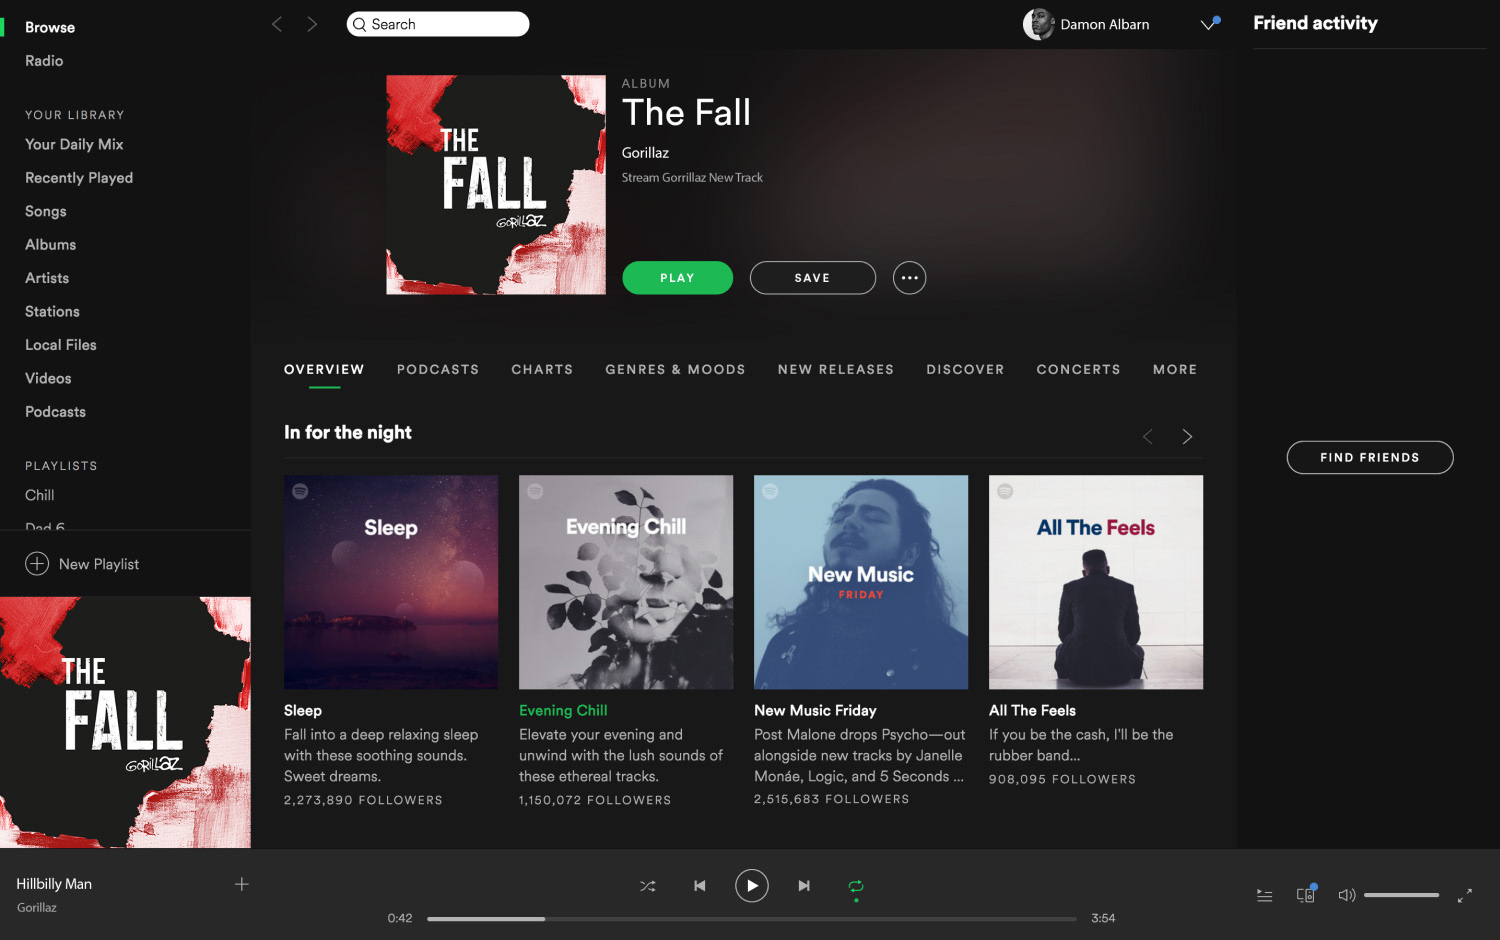Open the three-dots more options button
1500x940 pixels.
tap(909, 278)
